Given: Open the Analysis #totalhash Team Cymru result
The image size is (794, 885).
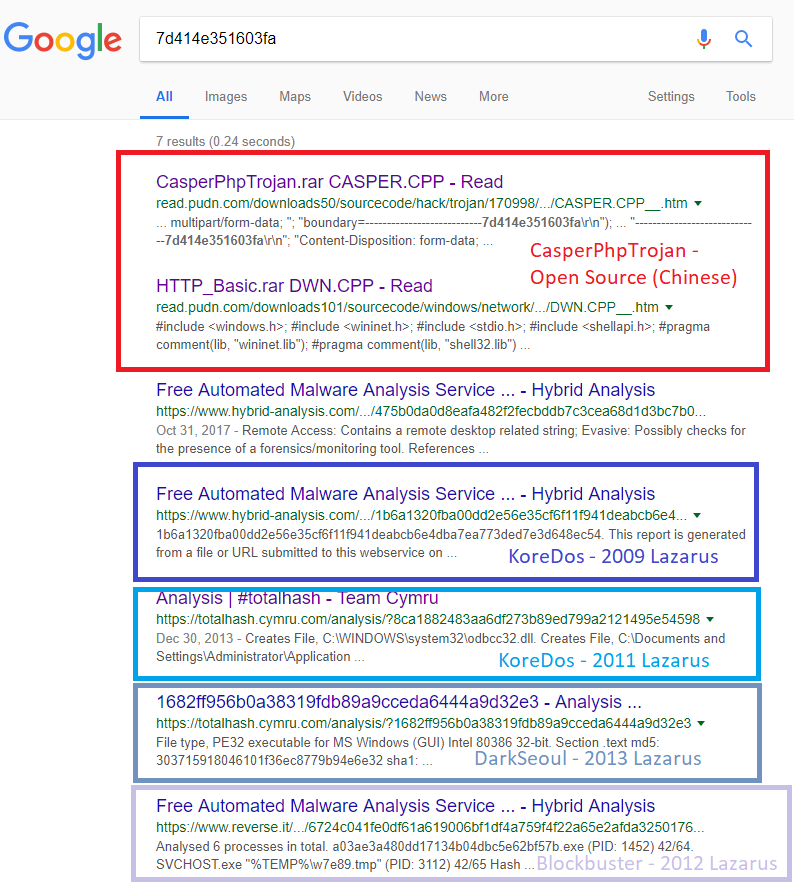Looking at the screenshot, I should point(297,598).
